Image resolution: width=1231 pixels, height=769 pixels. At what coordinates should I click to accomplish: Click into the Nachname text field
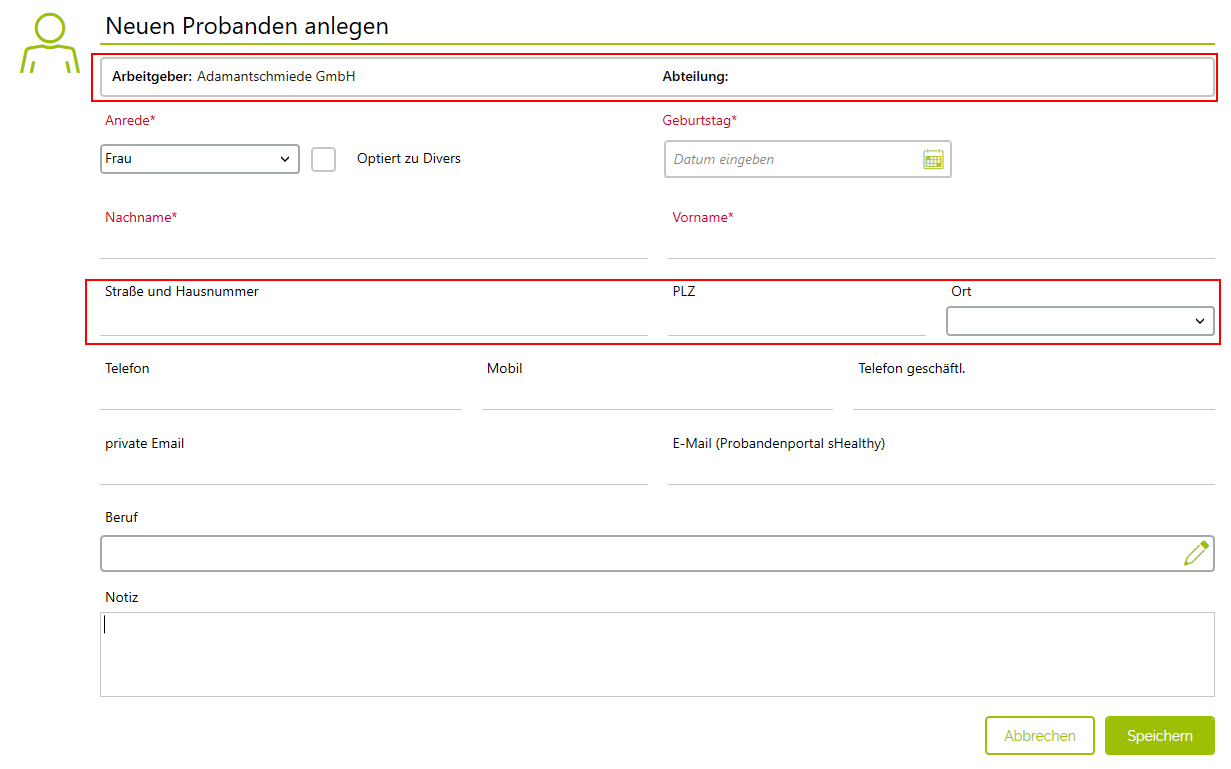coord(374,245)
